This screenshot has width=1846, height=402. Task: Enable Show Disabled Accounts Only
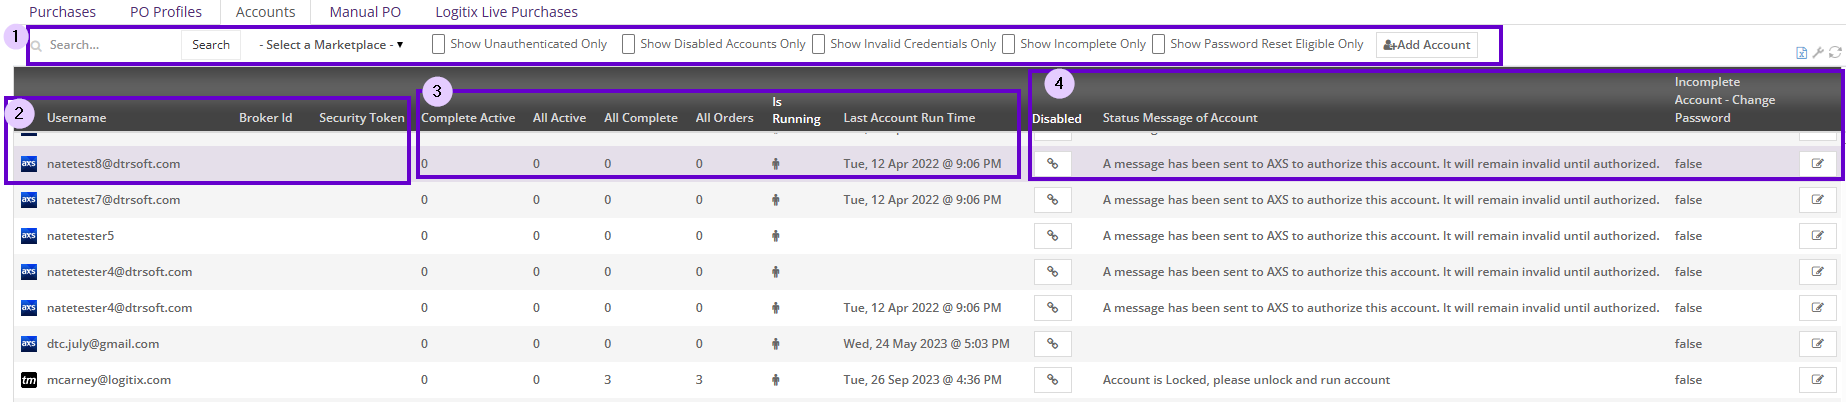pos(628,44)
